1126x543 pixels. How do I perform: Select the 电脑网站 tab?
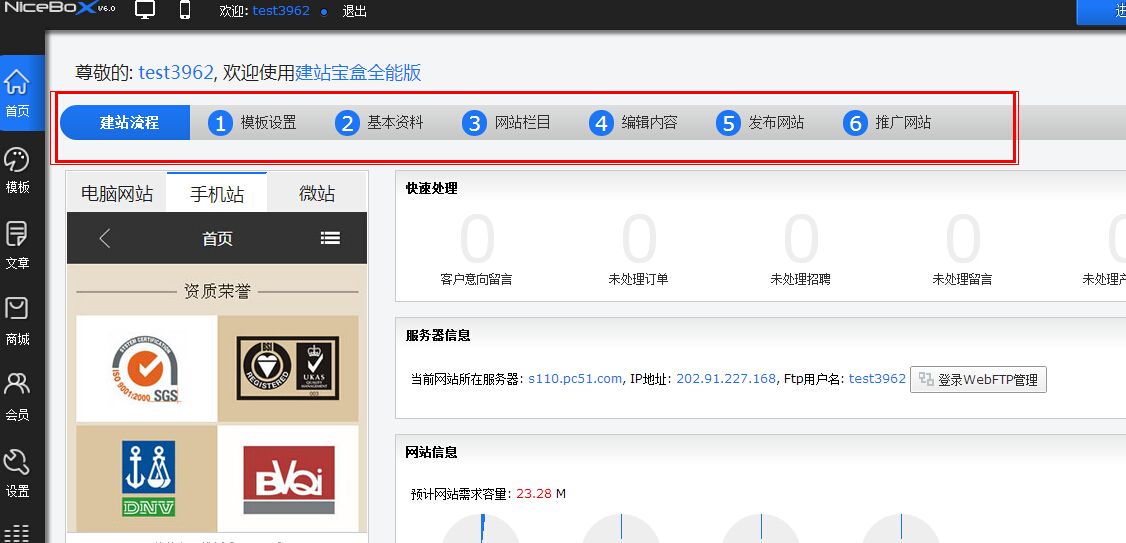coord(117,193)
